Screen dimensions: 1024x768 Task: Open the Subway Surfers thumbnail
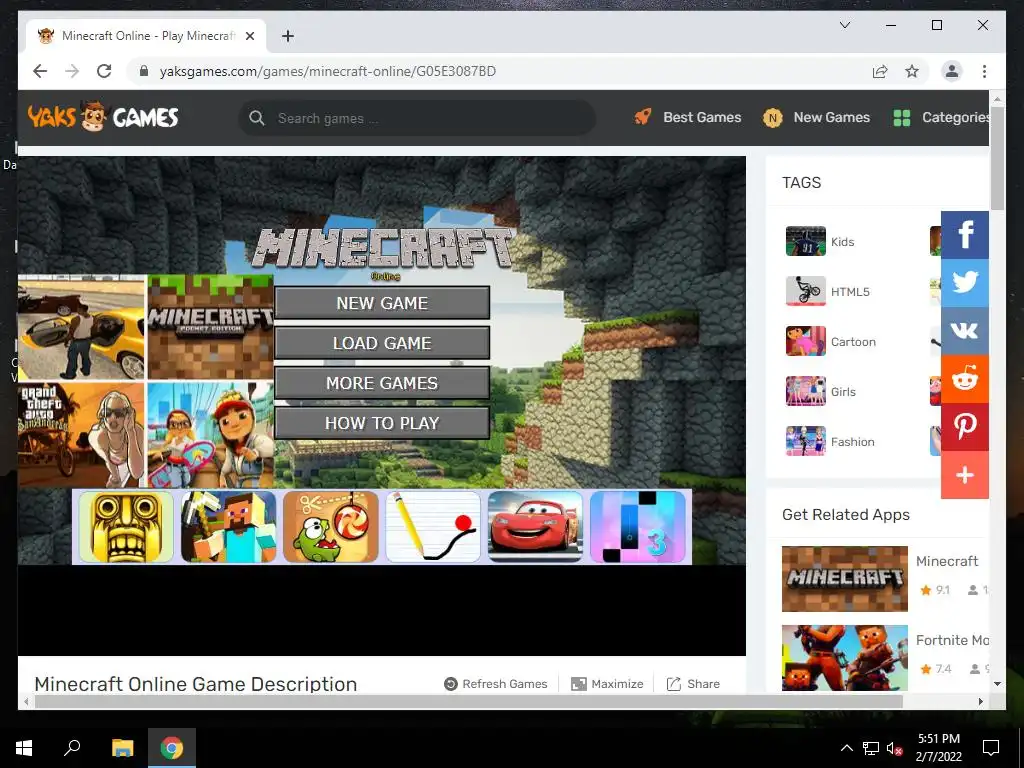210,435
